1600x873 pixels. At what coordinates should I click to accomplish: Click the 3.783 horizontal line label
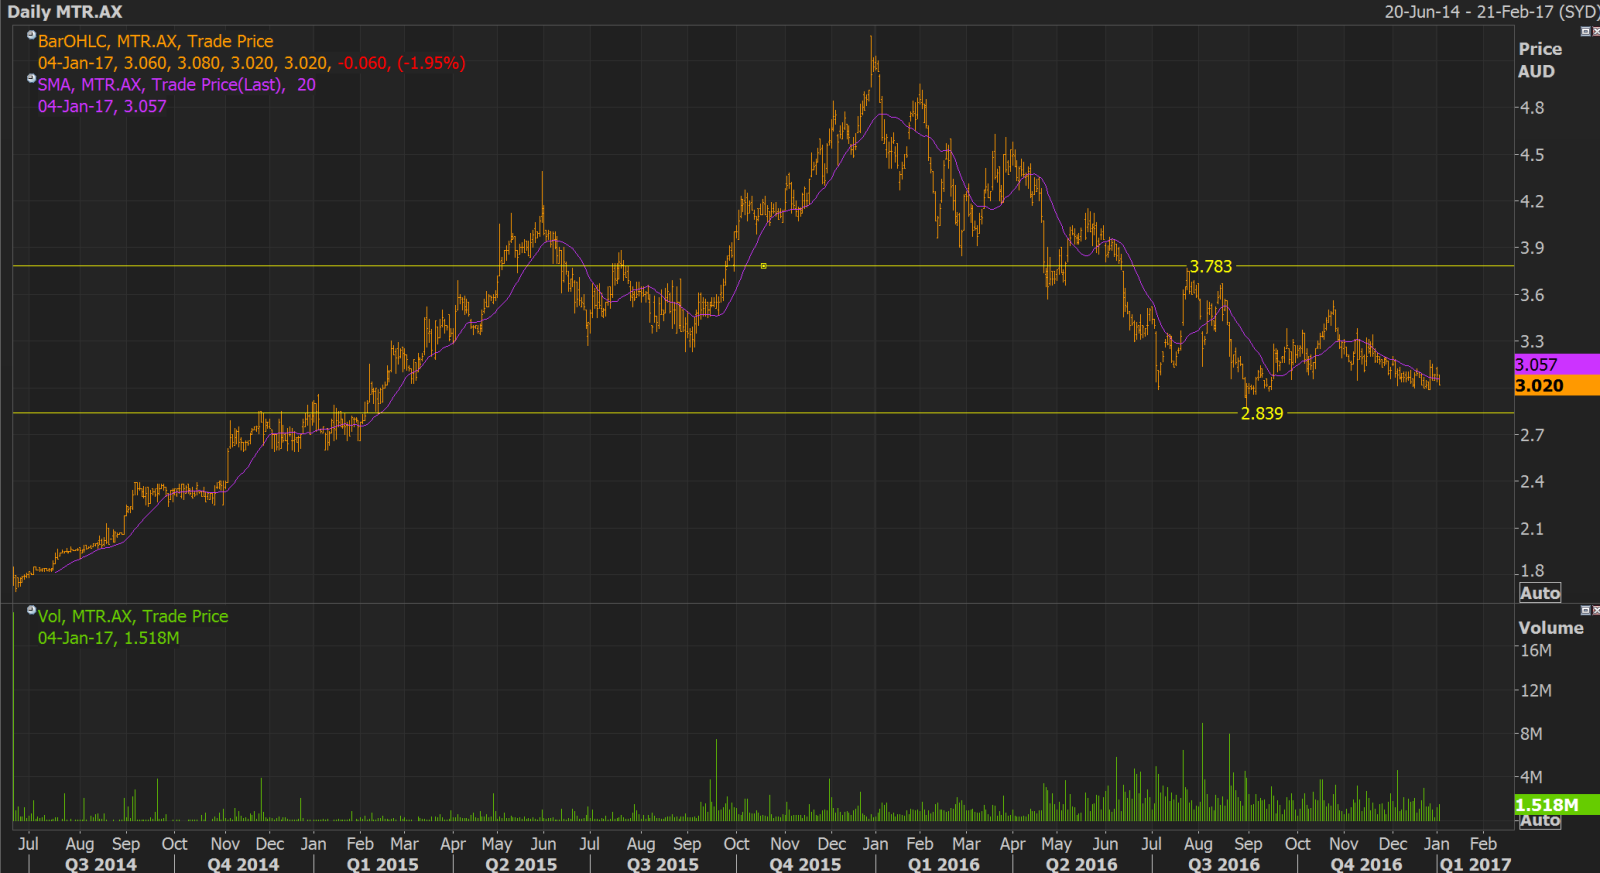[x=1210, y=266]
